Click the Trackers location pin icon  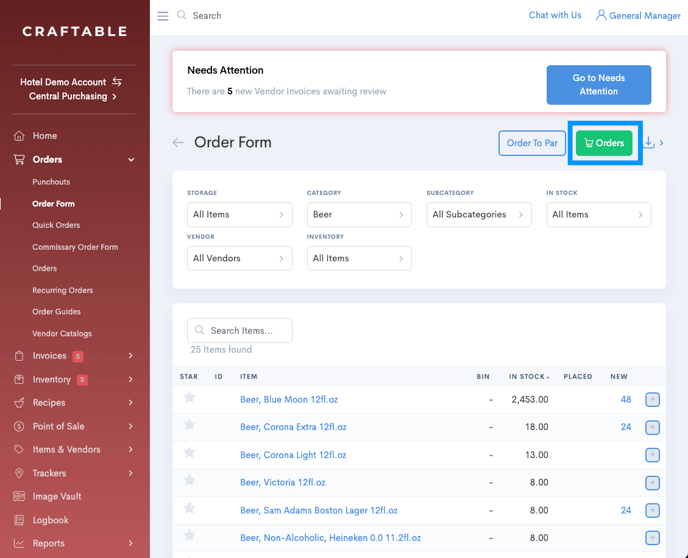19,473
